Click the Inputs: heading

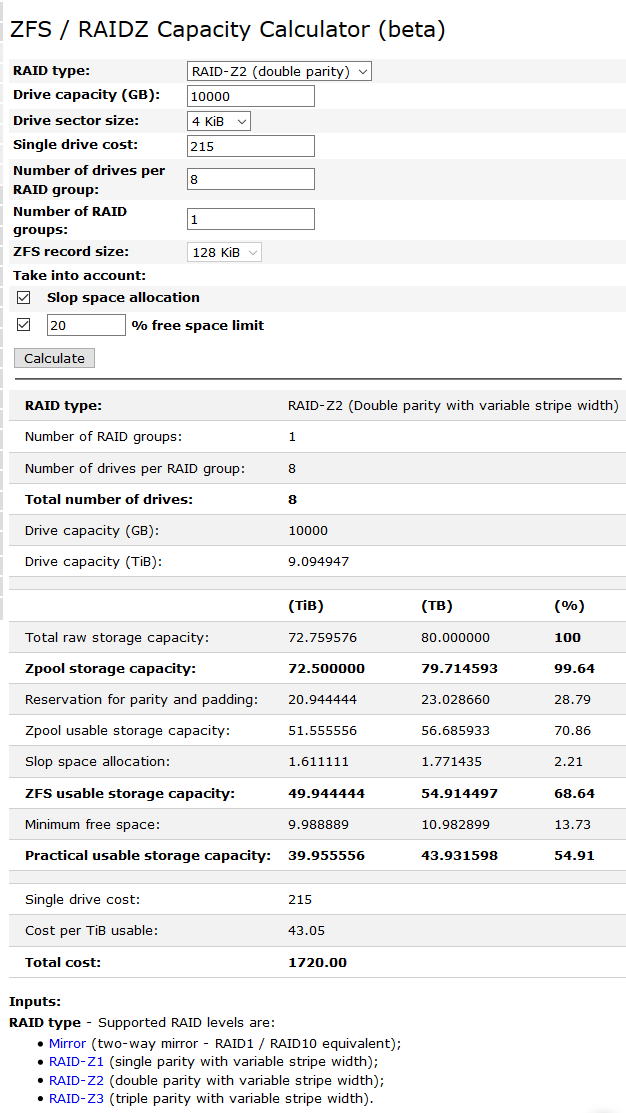tap(35, 1002)
